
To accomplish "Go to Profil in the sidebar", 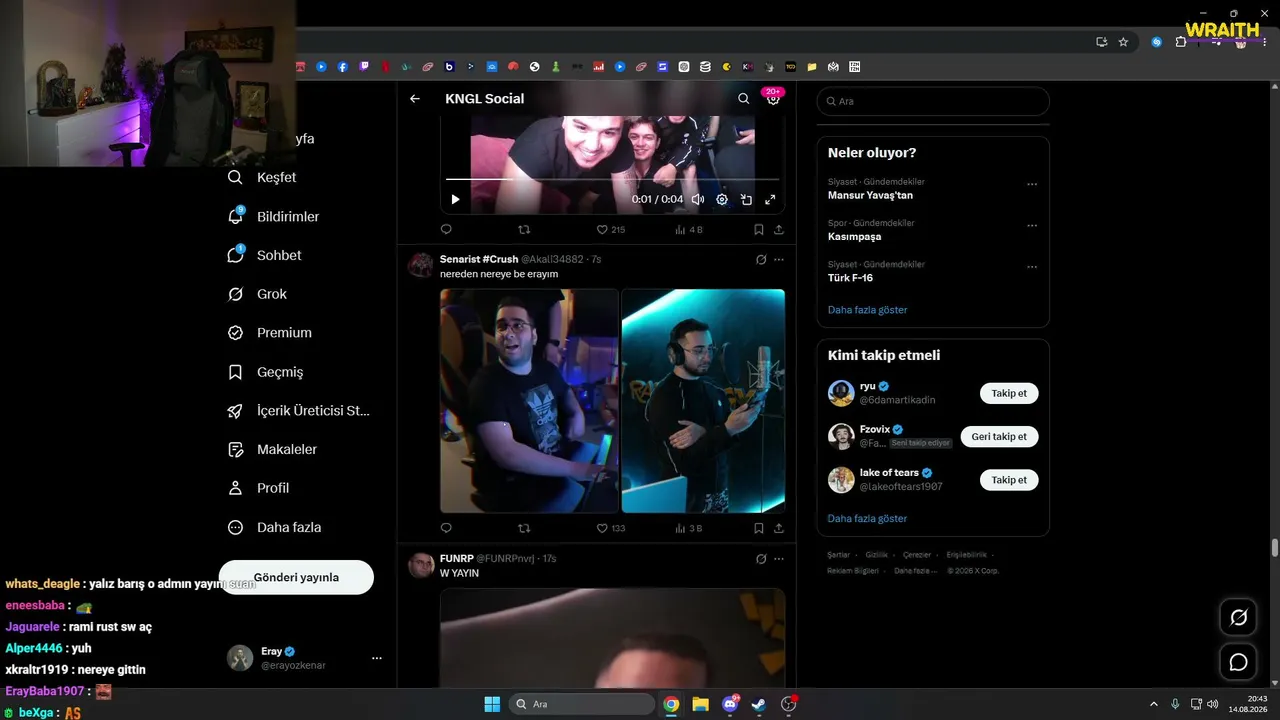I will [x=259, y=488].
